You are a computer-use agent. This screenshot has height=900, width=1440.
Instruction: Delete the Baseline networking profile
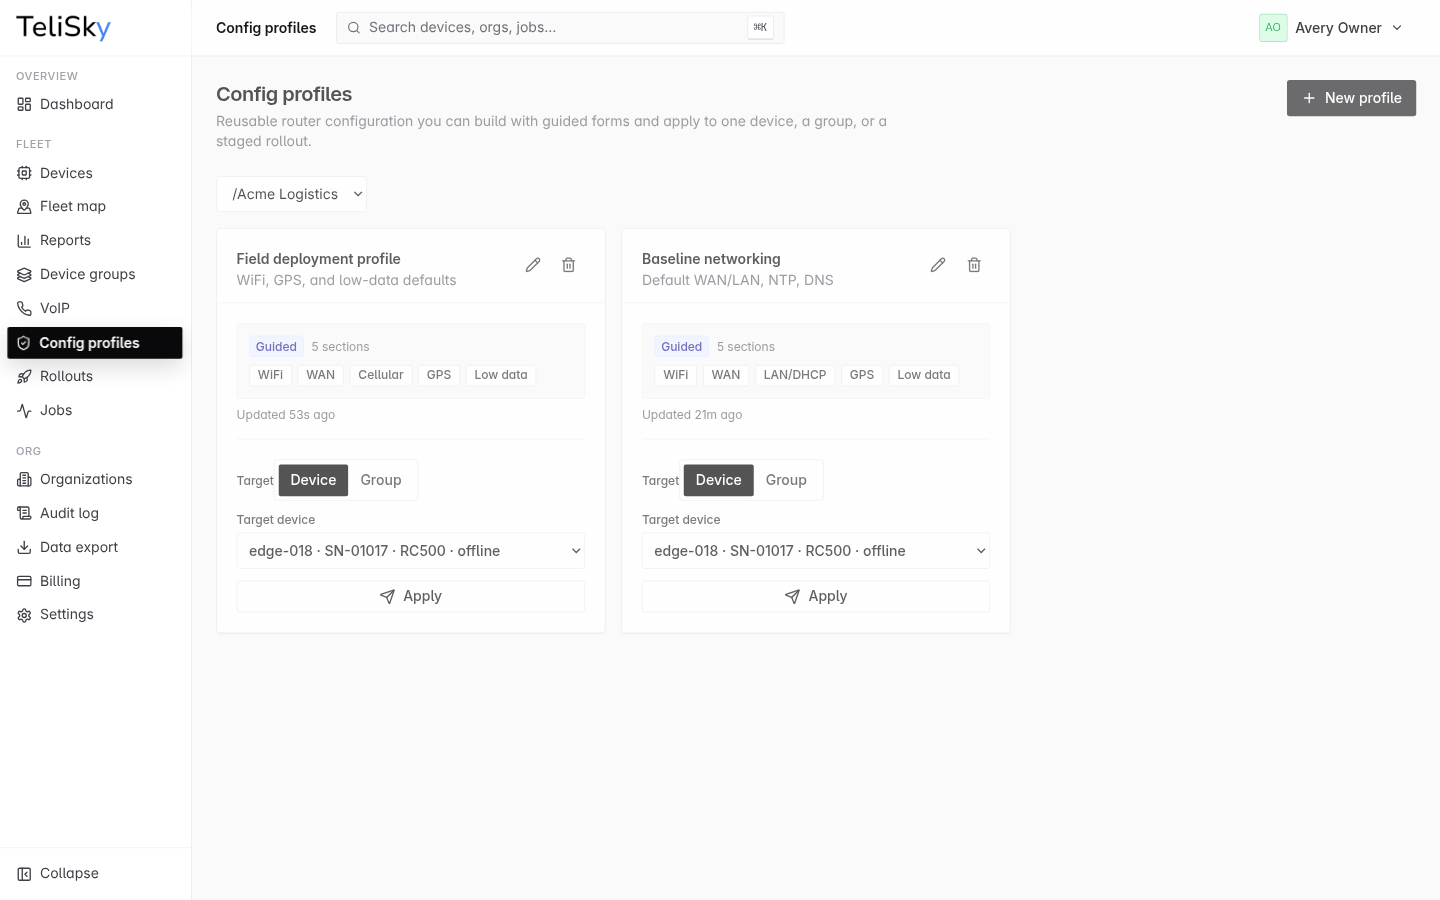(x=974, y=265)
